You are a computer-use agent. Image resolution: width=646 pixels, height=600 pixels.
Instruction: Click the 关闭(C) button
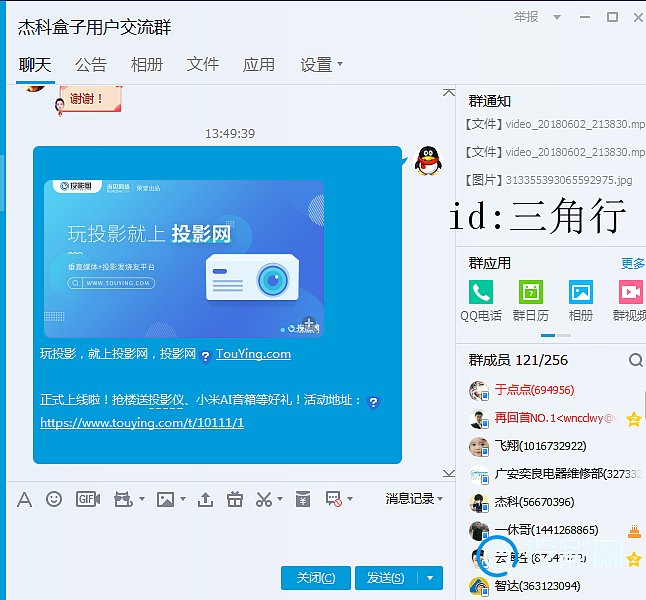coord(316,578)
